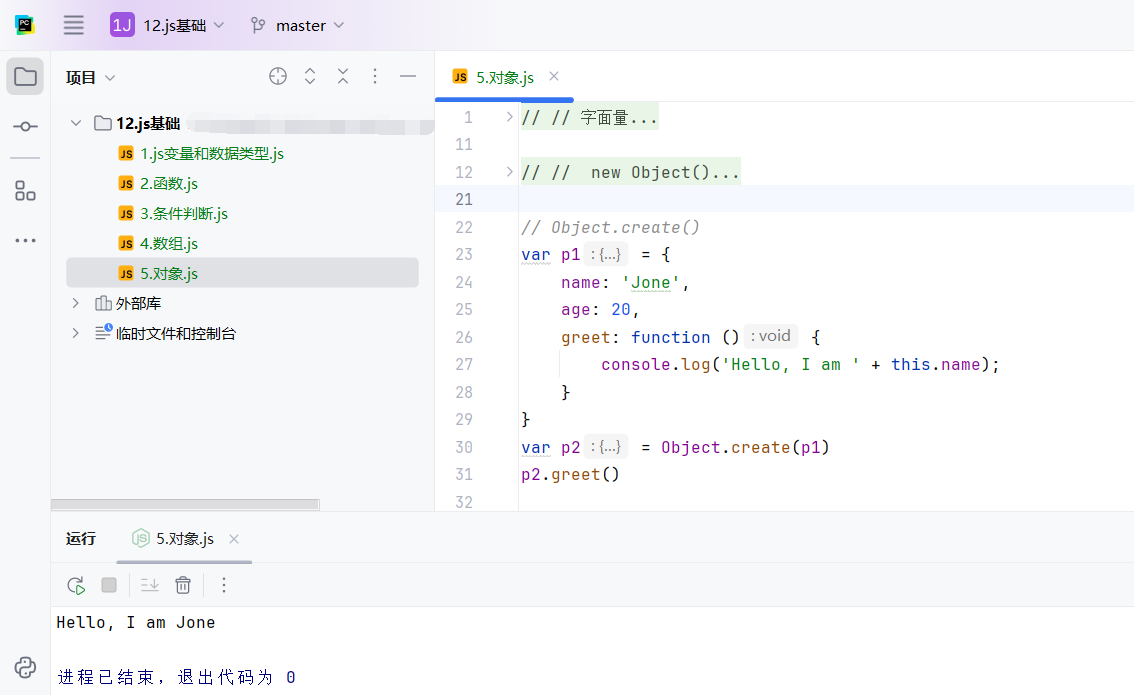Rerun 5.对象.js script

pos(76,585)
